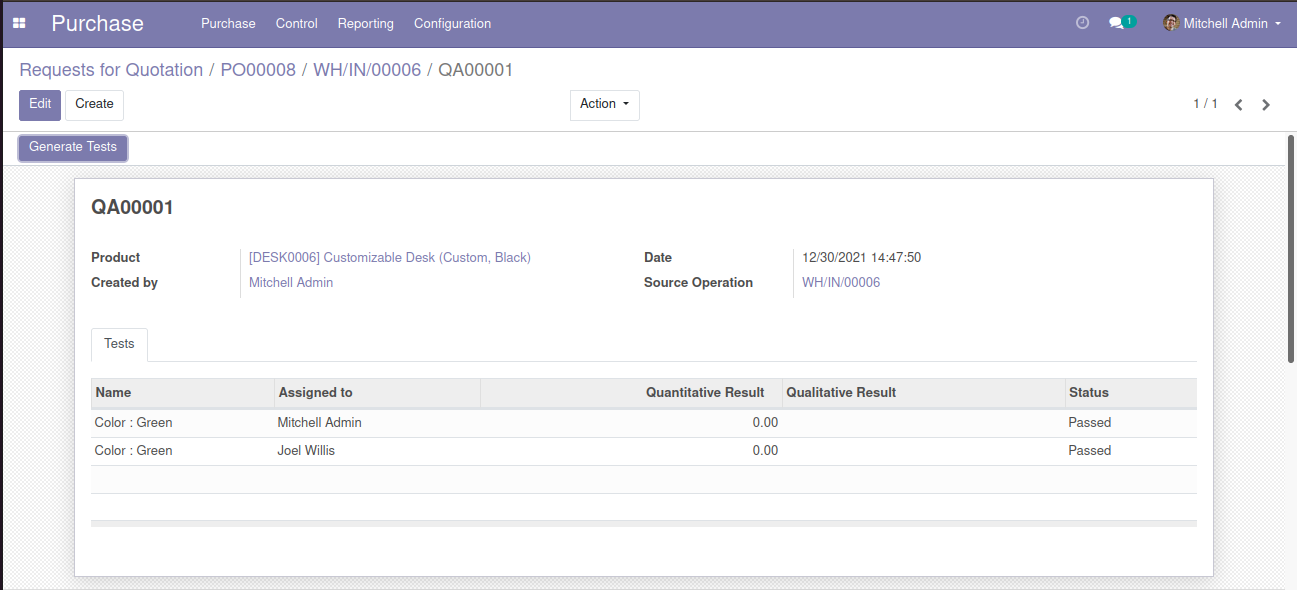Image resolution: width=1297 pixels, height=590 pixels.
Task: Open the apps grid home menu icon
Action: click(x=19, y=23)
